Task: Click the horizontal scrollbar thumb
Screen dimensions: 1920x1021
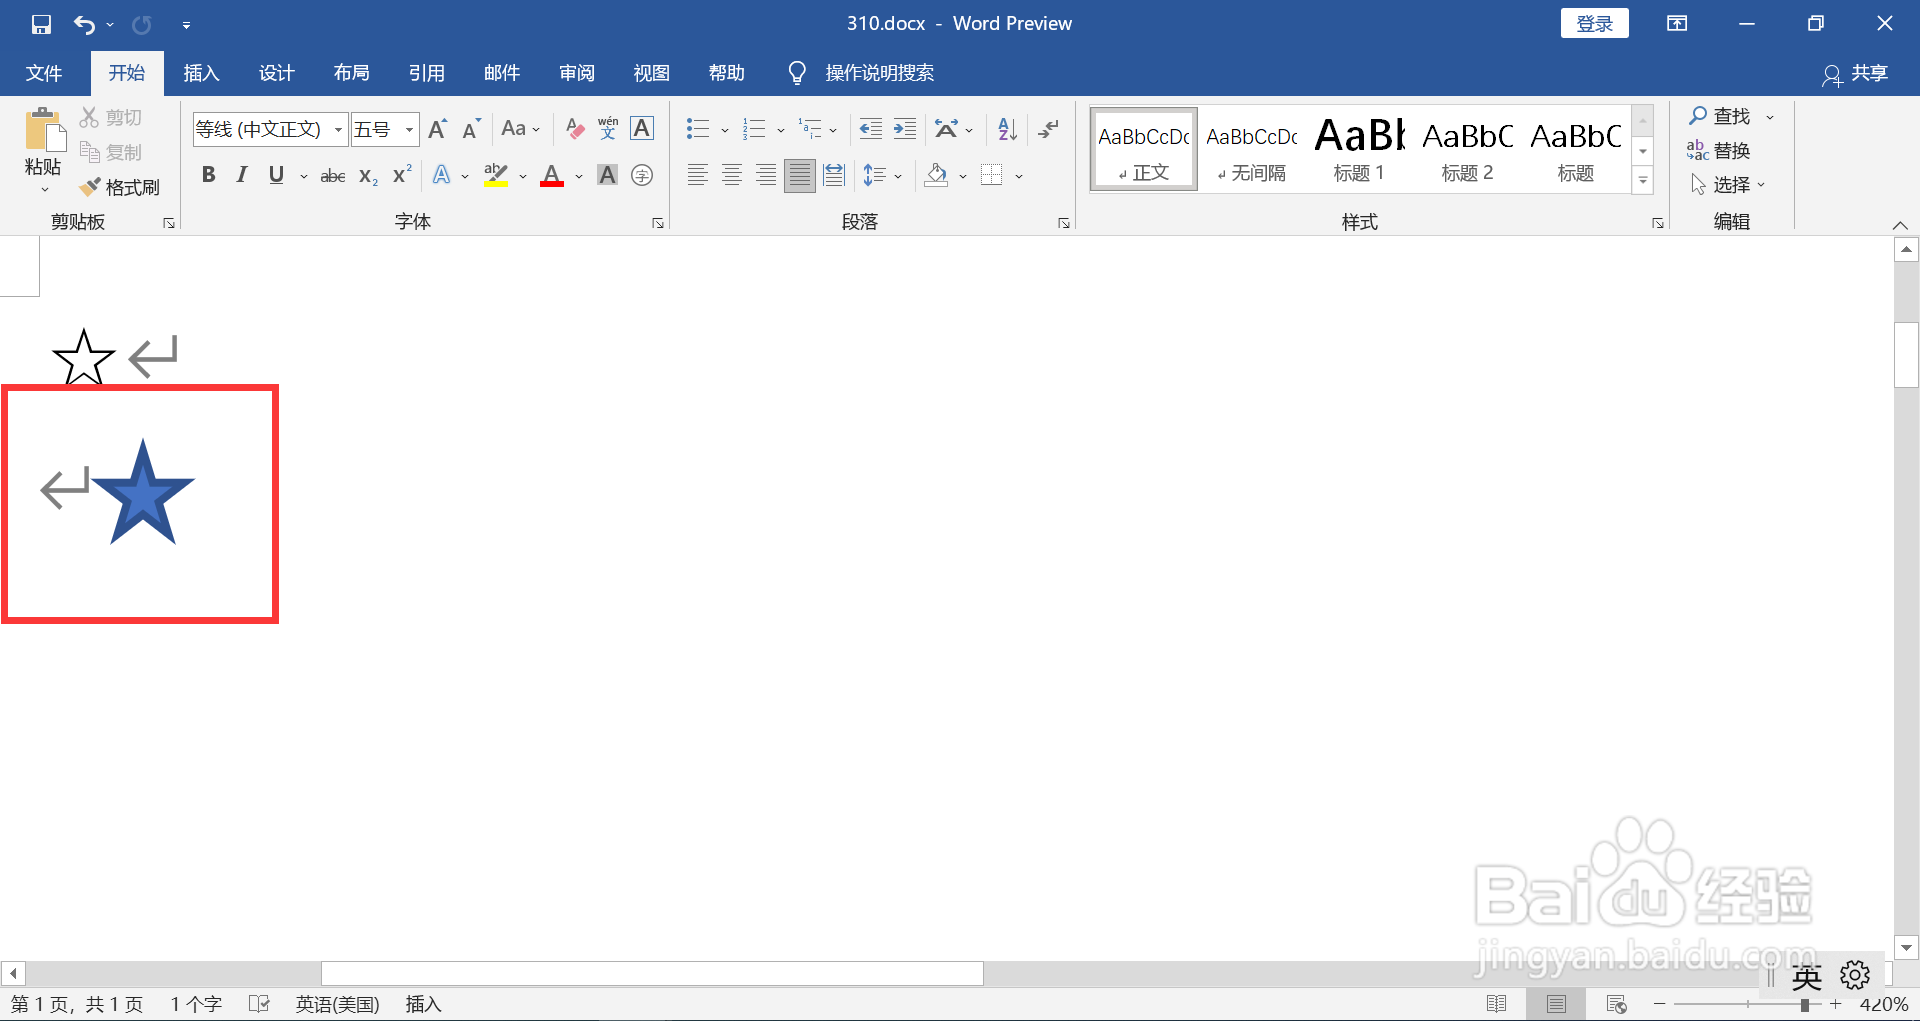Action: tap(652, 973)
